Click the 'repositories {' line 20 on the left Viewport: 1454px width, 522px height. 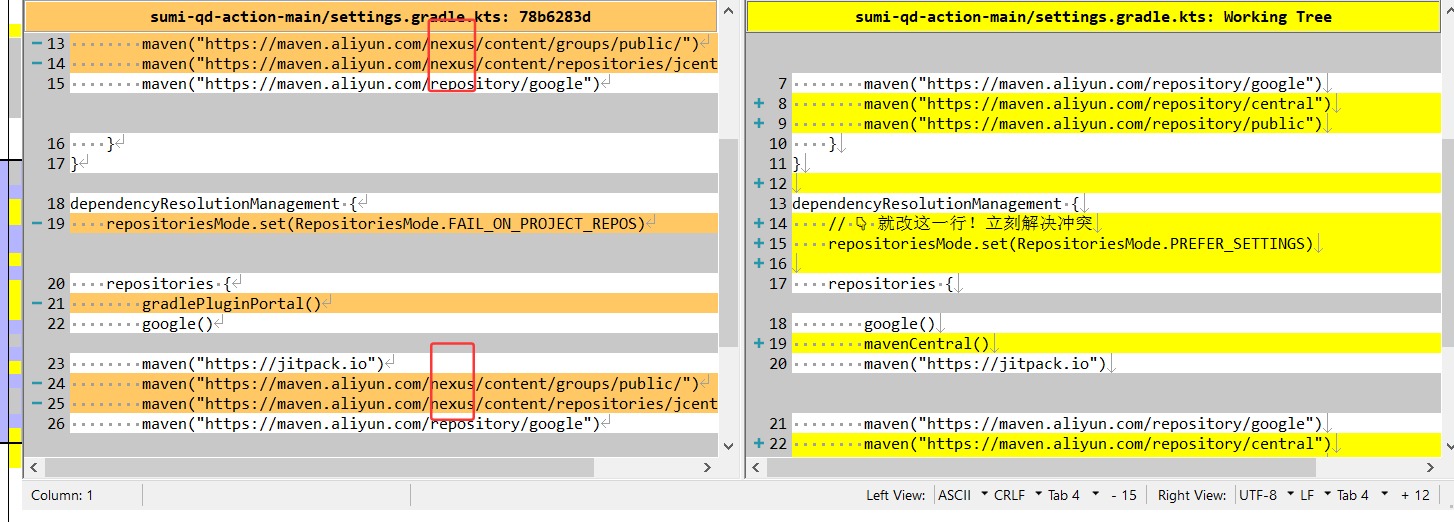pos(394,284)
